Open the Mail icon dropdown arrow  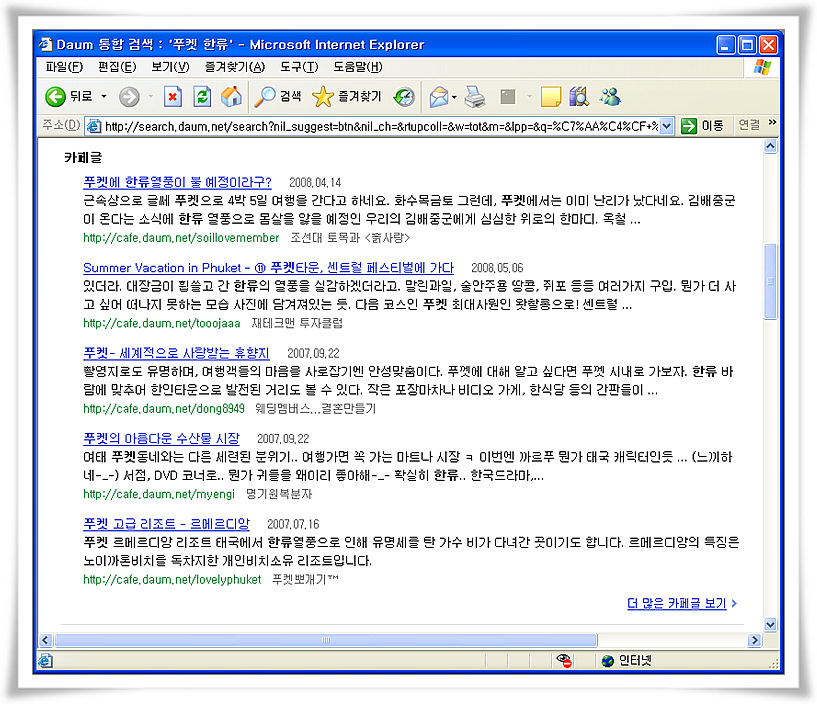454,97
